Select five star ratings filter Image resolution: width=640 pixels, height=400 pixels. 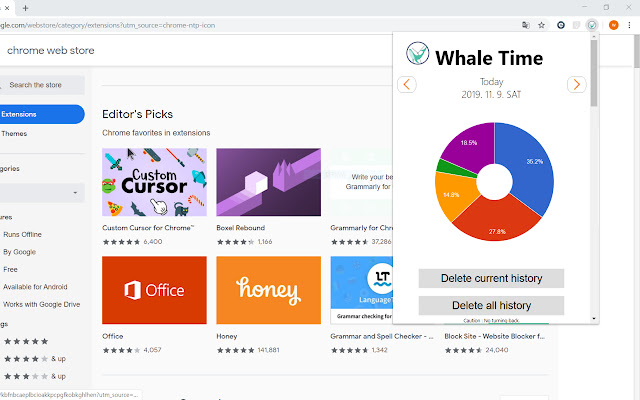(x=26, y=341)
